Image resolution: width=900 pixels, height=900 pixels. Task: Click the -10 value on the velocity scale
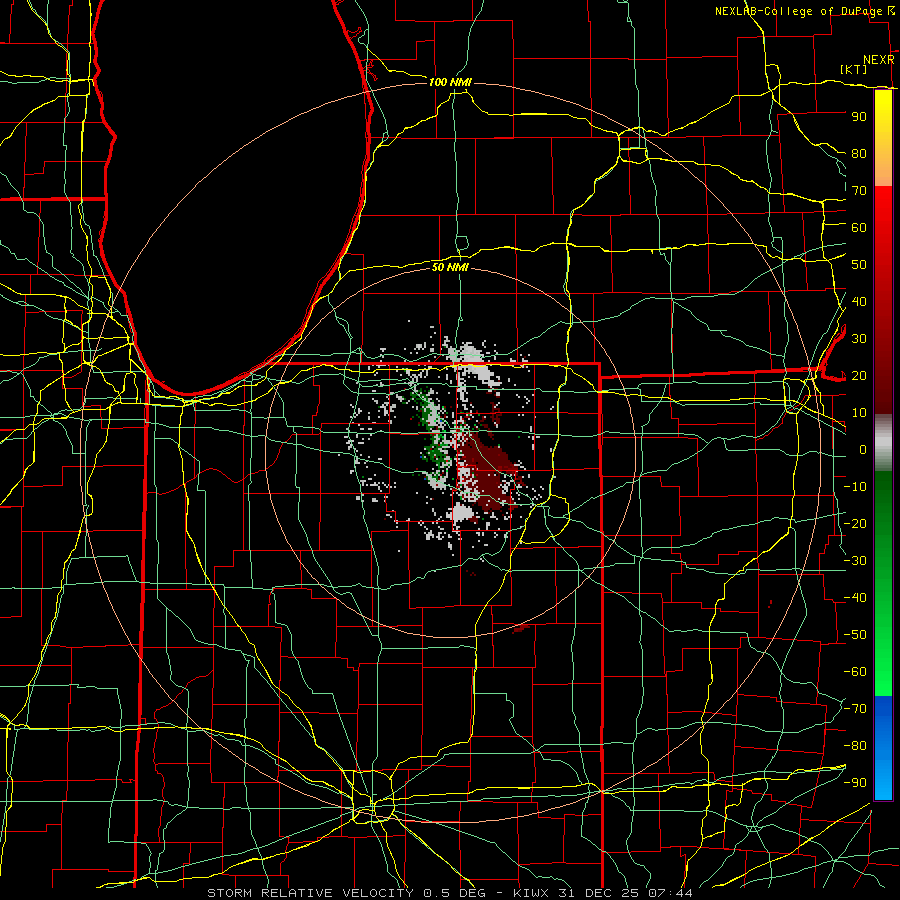(x=855, y=487)
